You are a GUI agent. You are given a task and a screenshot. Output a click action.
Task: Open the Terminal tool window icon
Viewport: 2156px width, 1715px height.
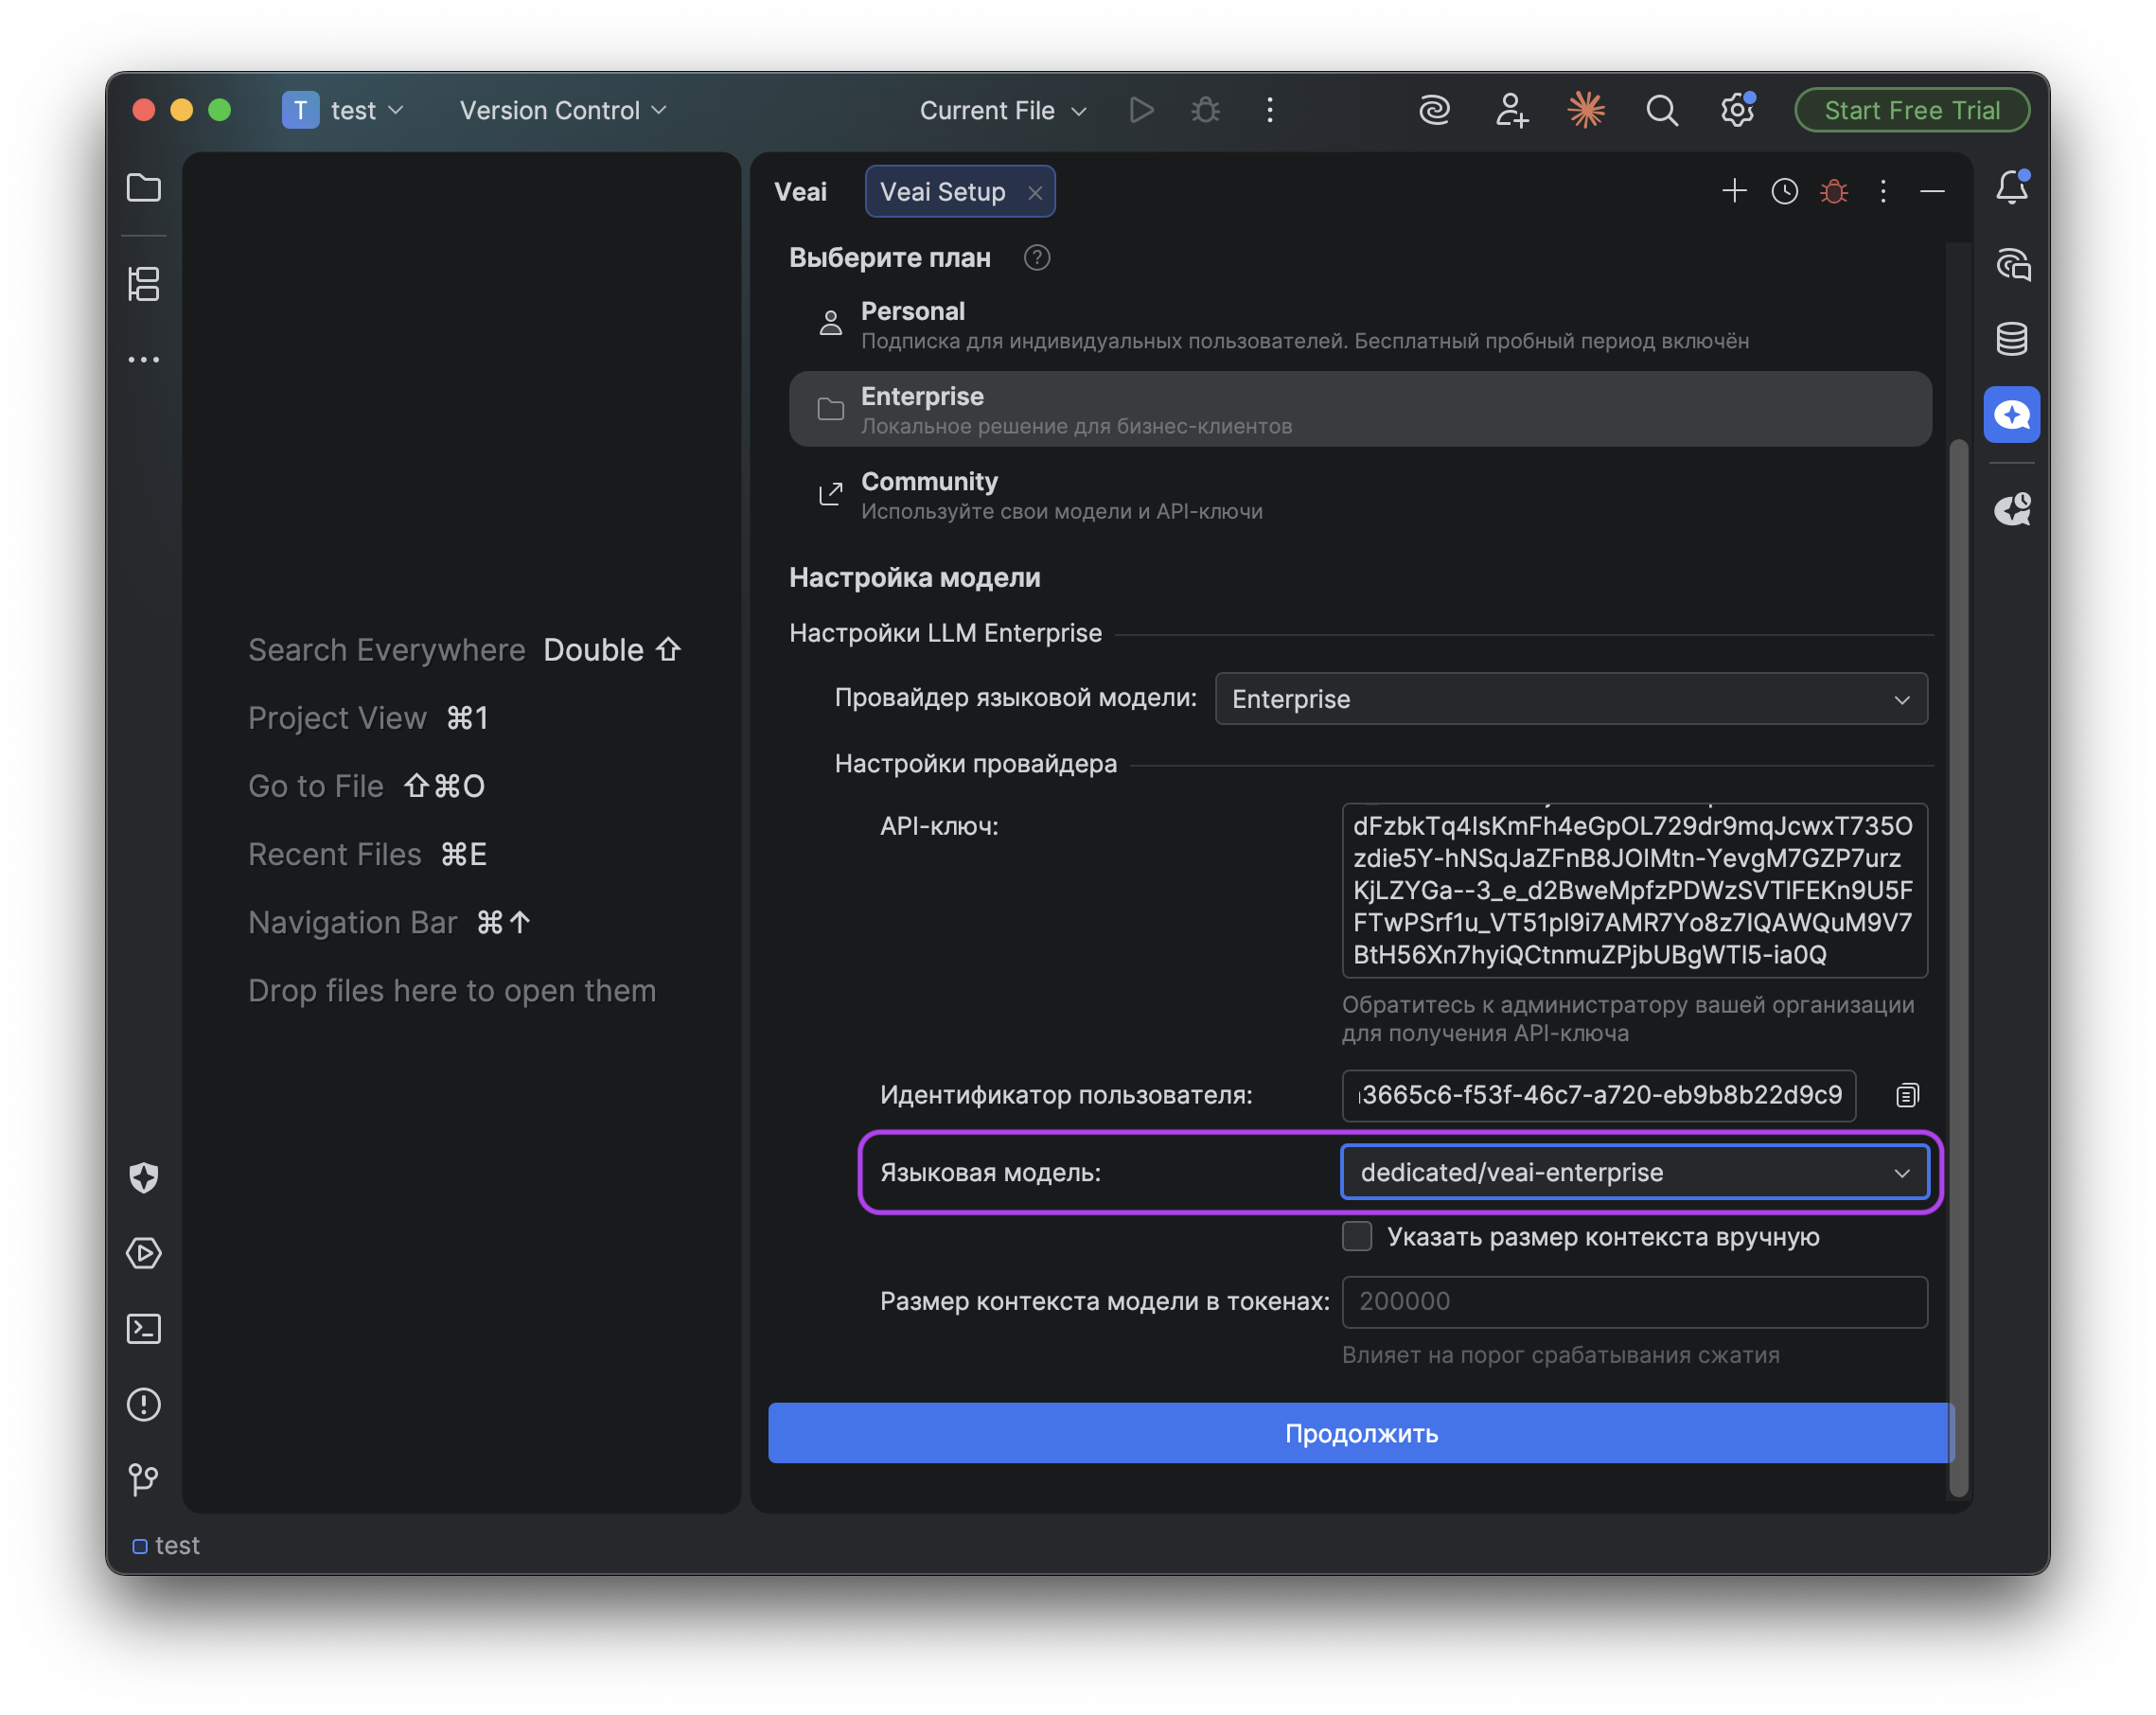pos(144,1329)
